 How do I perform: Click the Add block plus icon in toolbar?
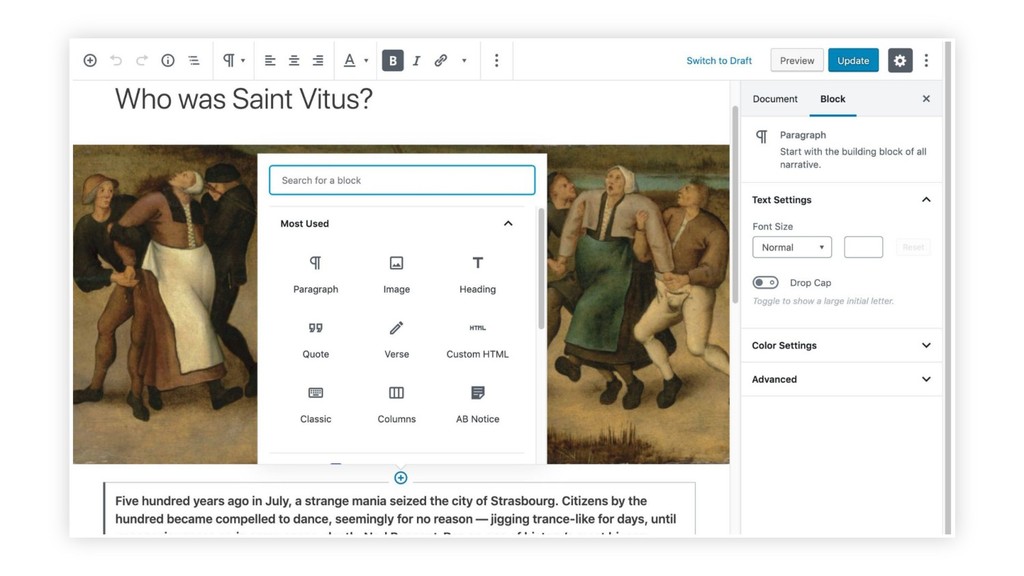(90, 60)
